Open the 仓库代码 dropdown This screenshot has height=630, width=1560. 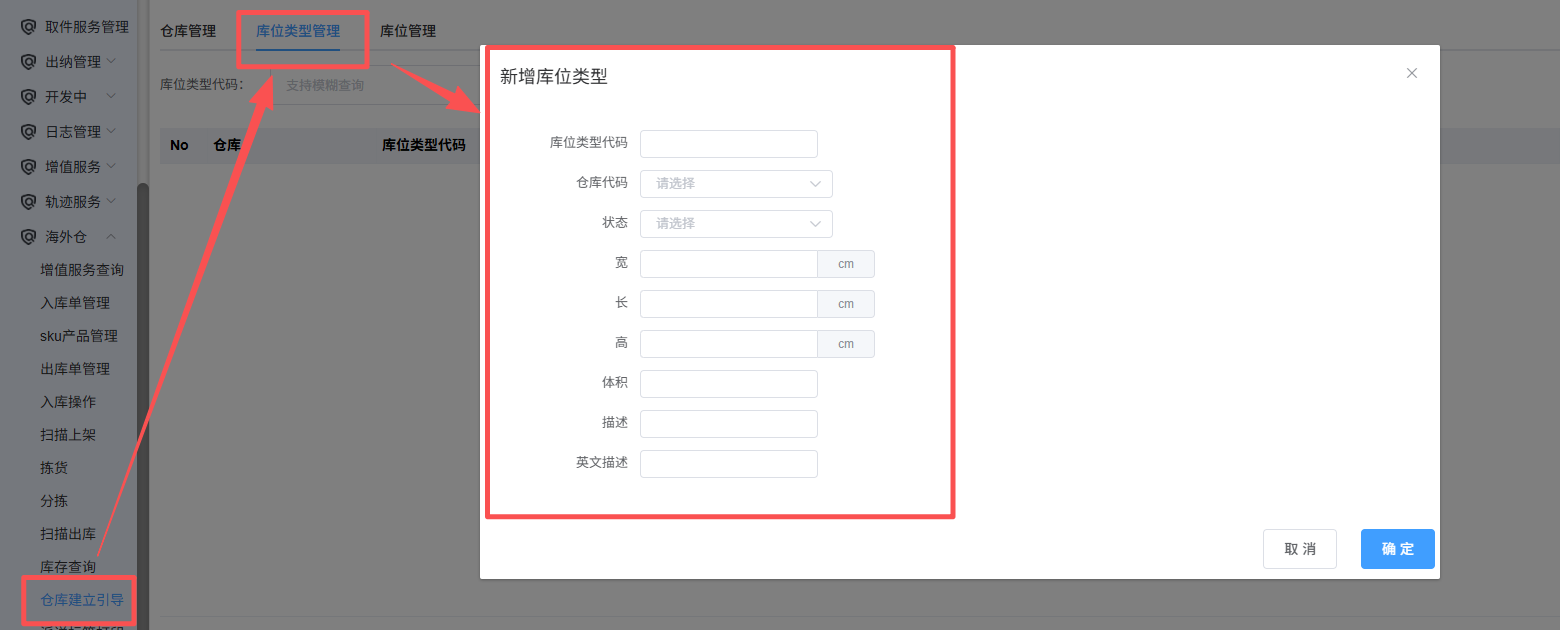736,184
